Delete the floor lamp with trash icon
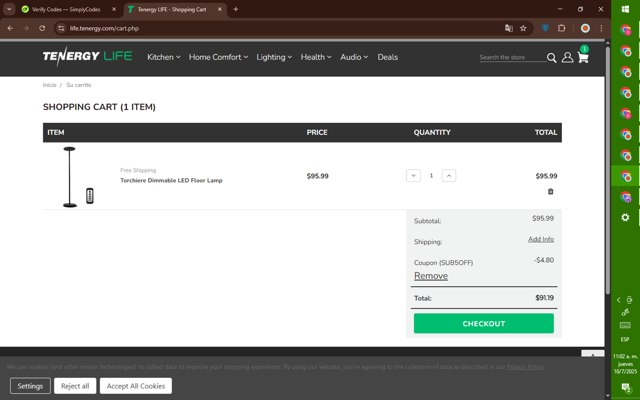640x400 pixels. (x=550, y=191)
